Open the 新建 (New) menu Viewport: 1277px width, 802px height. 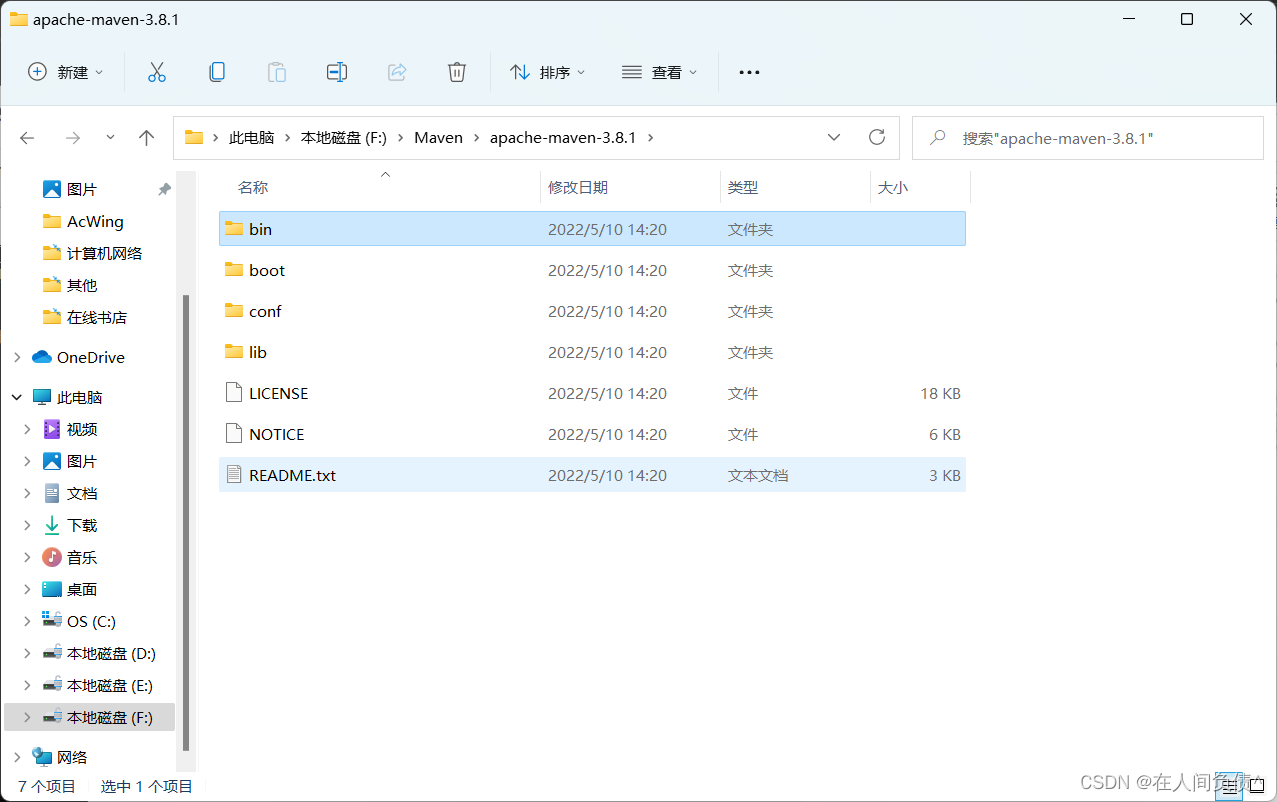pyautogui.click(x=66, y=72)
